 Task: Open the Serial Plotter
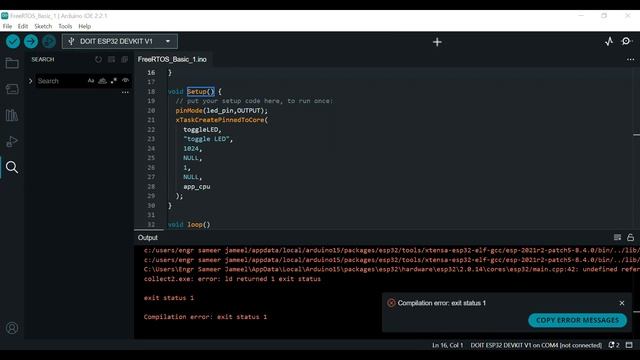609,41
